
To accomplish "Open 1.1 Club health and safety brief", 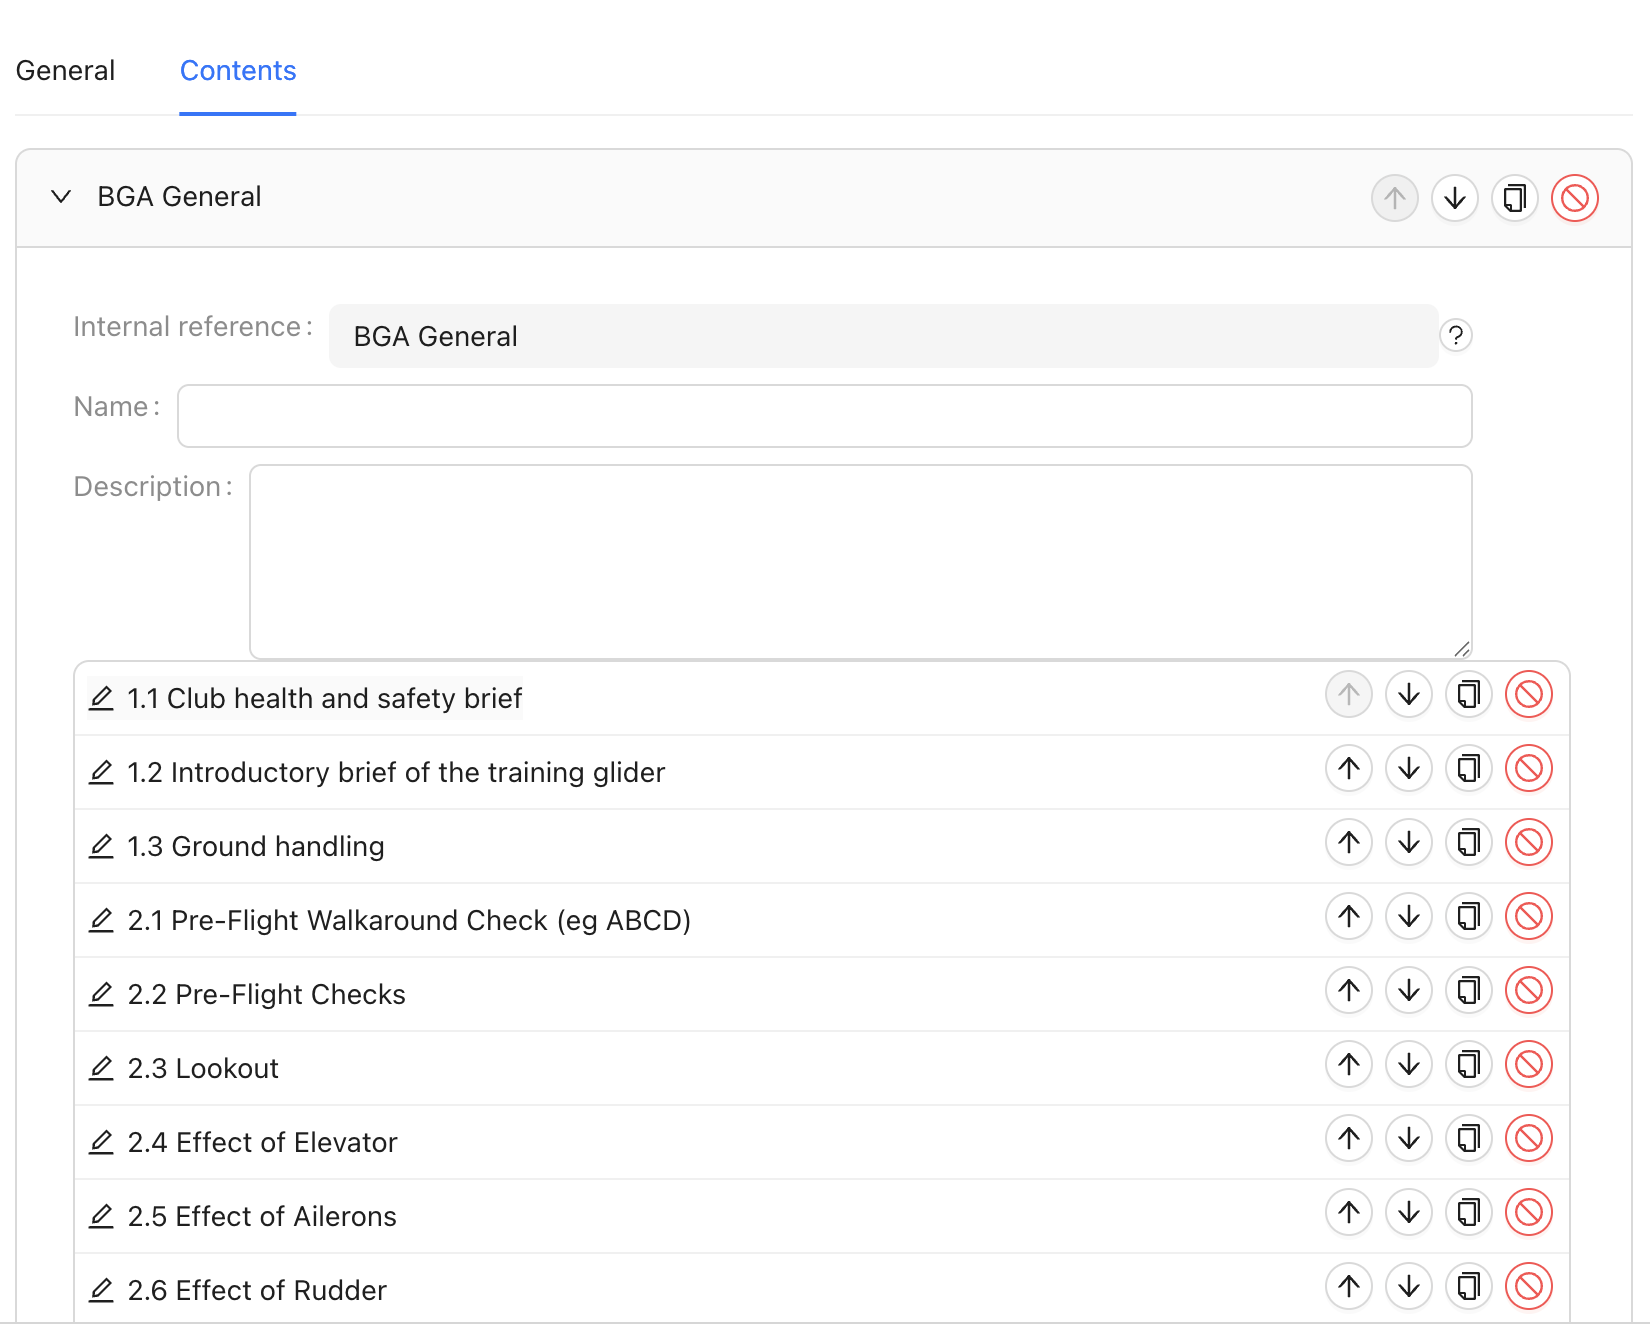I will 324,698.
